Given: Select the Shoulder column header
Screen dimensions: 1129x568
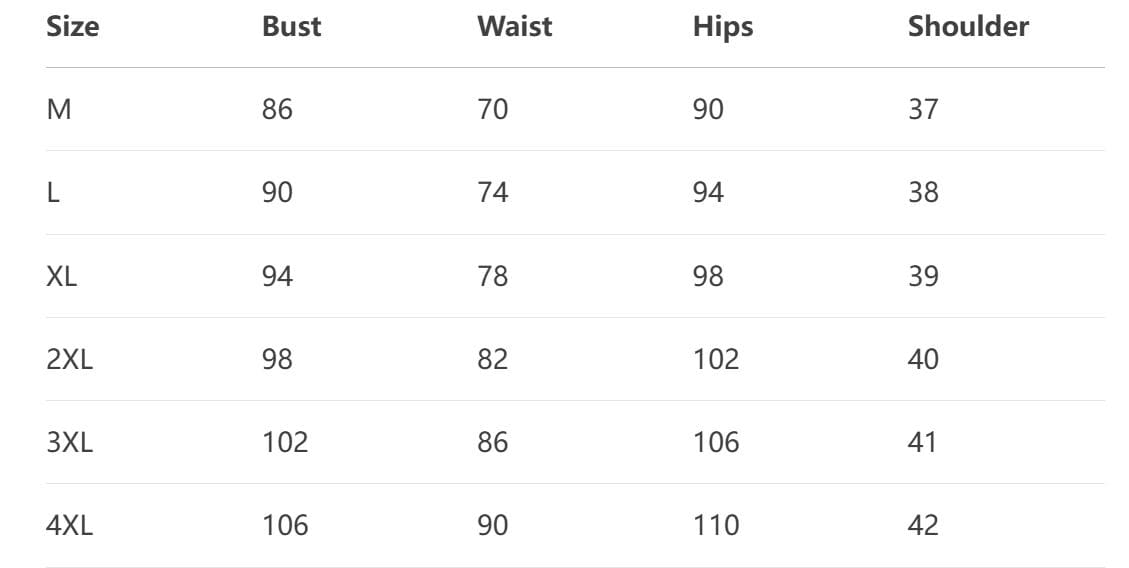Looking at the screenshot, I should [967, 27].
